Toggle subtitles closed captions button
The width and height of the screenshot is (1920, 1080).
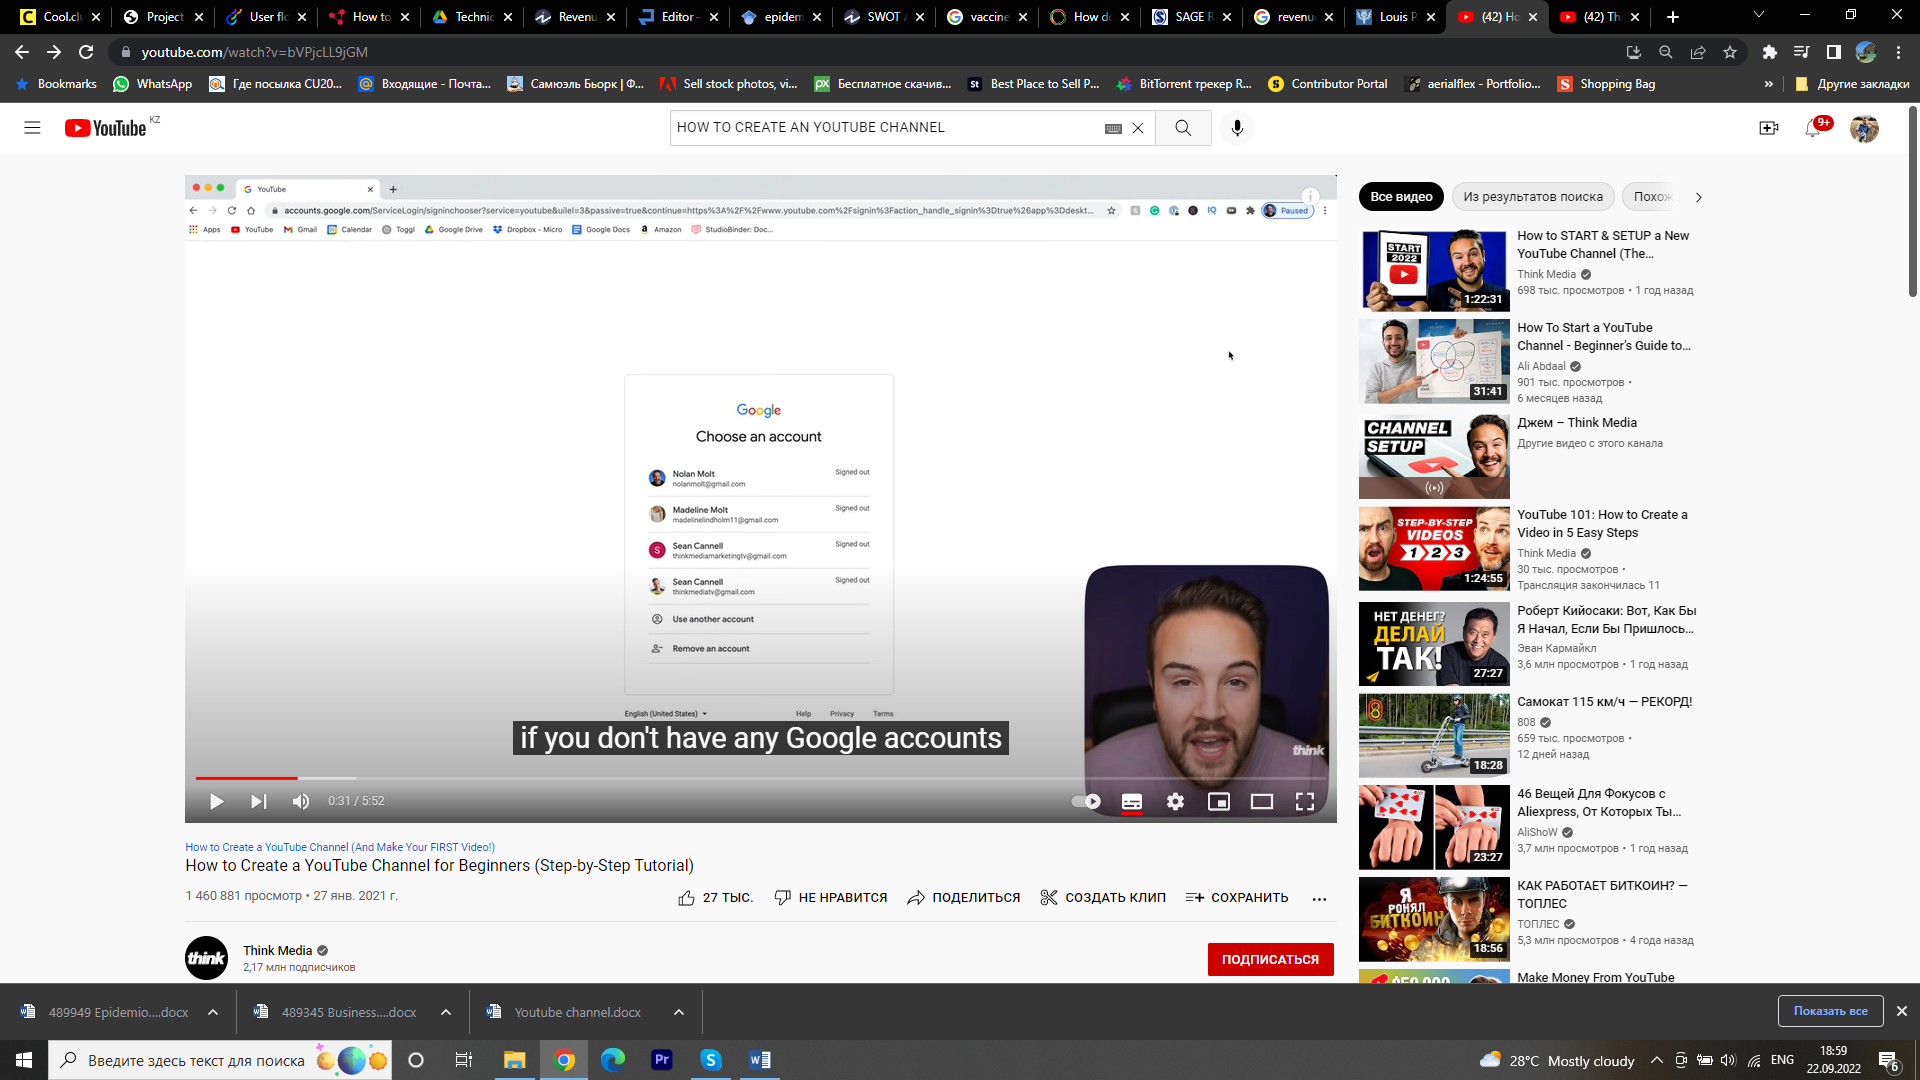[1132, 801]
